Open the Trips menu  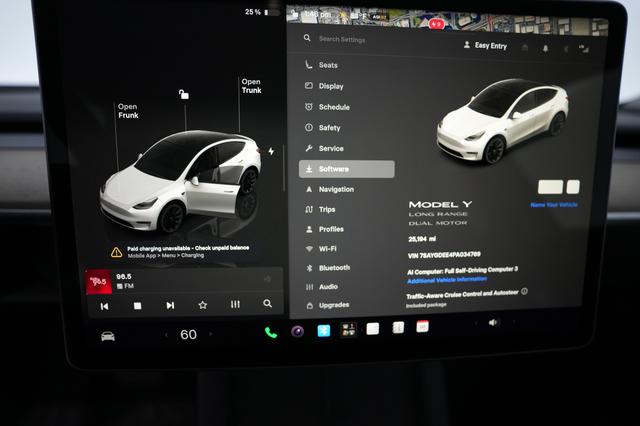click(320, 209)
